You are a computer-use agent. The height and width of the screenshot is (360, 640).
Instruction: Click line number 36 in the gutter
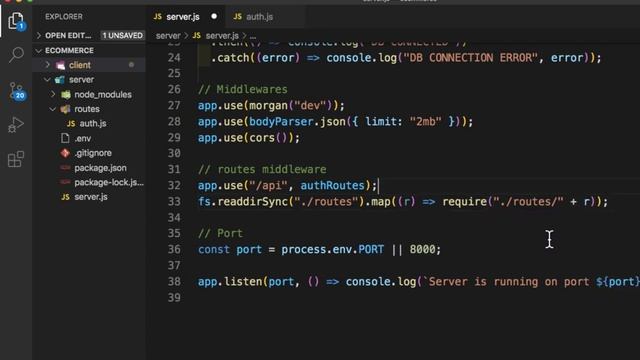click(174, 249)
